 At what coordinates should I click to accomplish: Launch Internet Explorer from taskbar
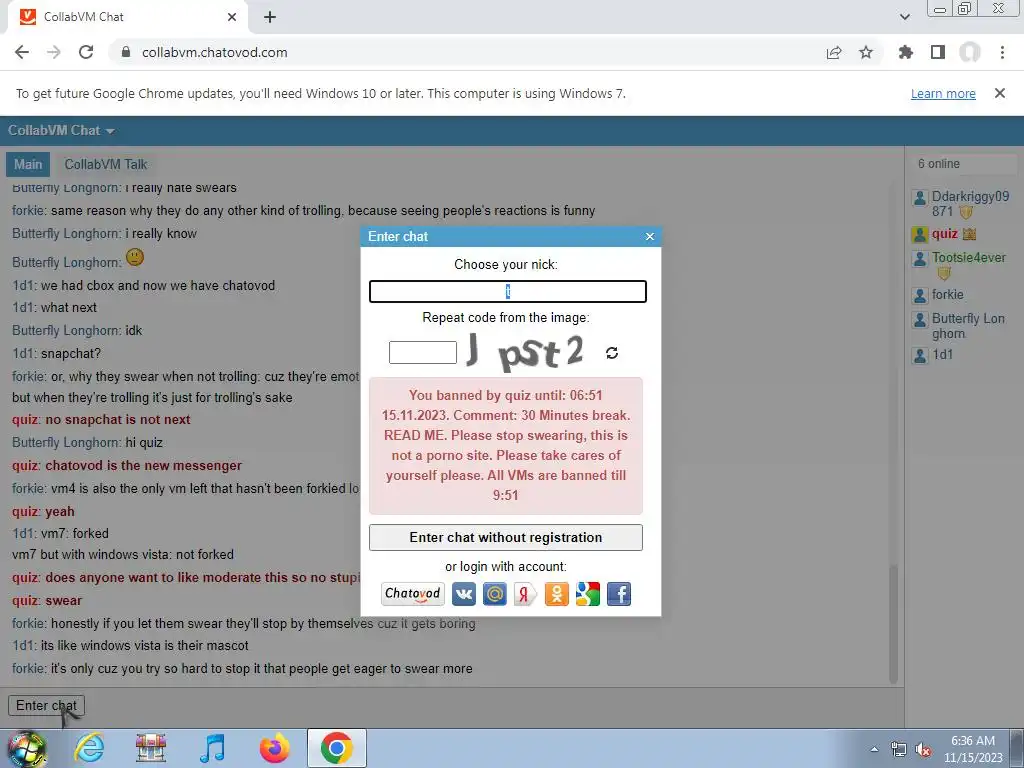point(89,748)
